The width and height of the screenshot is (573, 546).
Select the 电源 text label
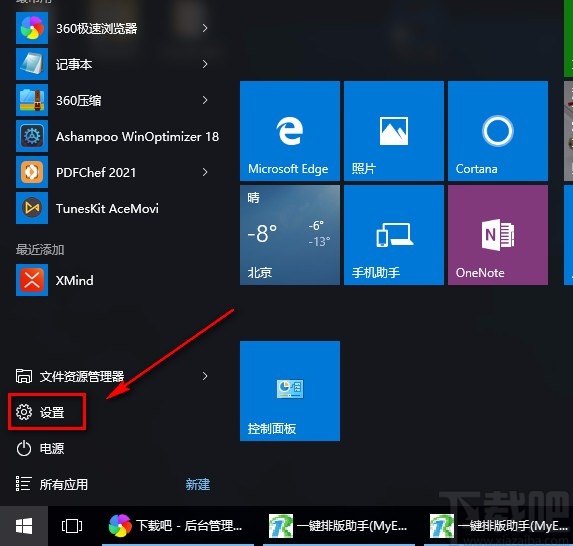pyautogui.click(x=52, y=448)
